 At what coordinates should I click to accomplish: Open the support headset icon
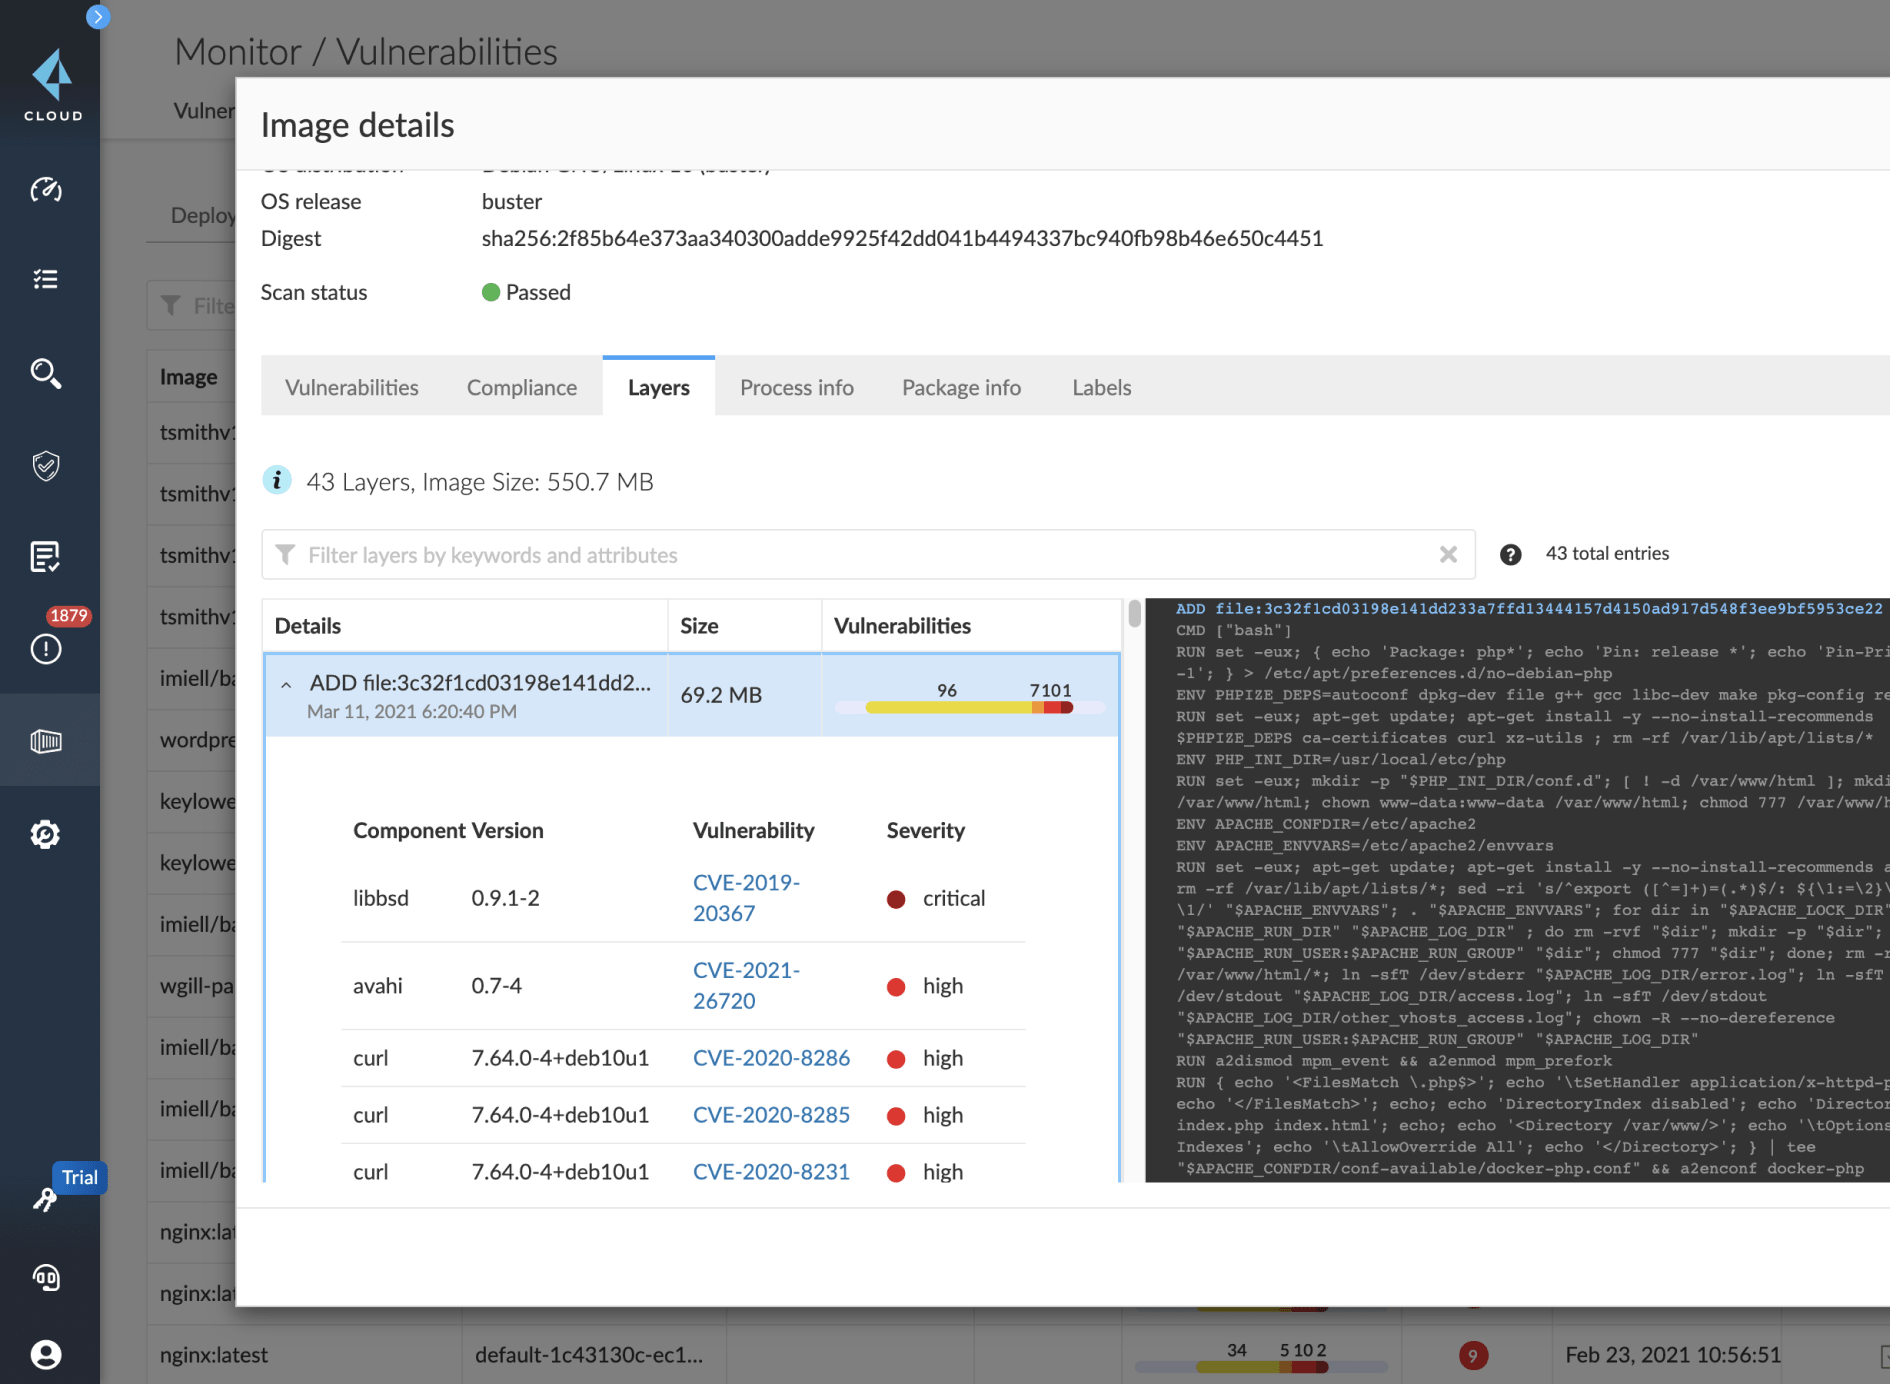(x=47, y=1278)
